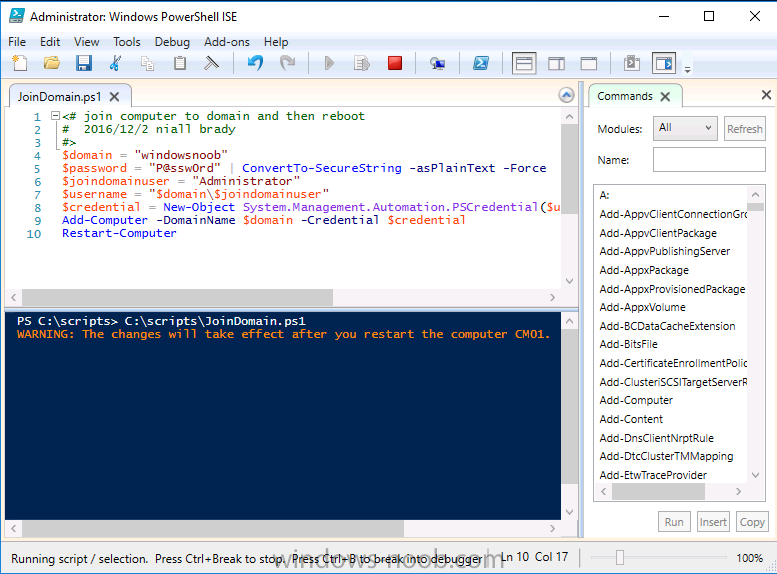The image size is (777, 574).
Task: Select Add-AppxProvisionedPackage command
Action: pyautogui.click(x=672, y=289)
